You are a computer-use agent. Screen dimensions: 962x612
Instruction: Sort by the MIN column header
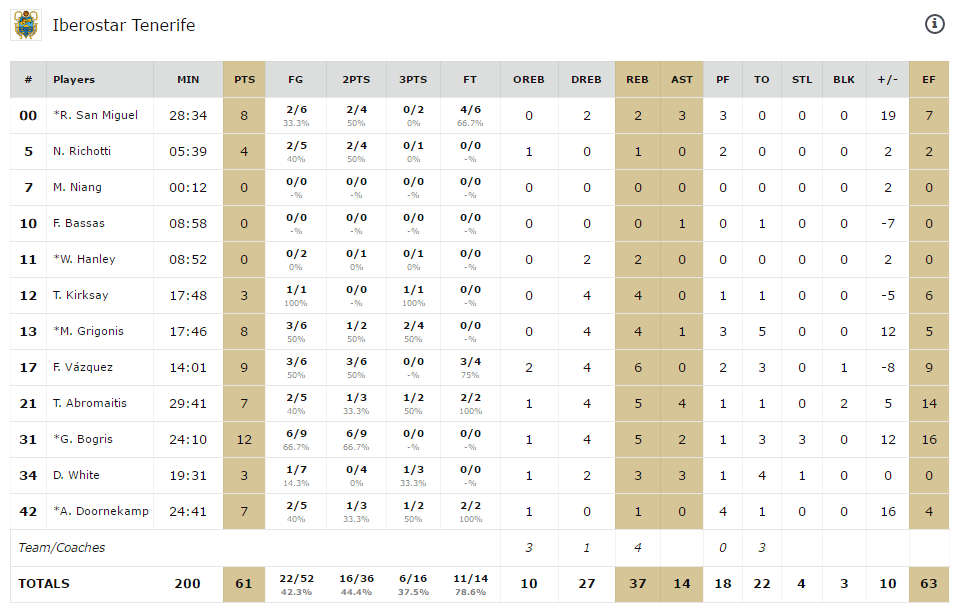click(188, 79)
